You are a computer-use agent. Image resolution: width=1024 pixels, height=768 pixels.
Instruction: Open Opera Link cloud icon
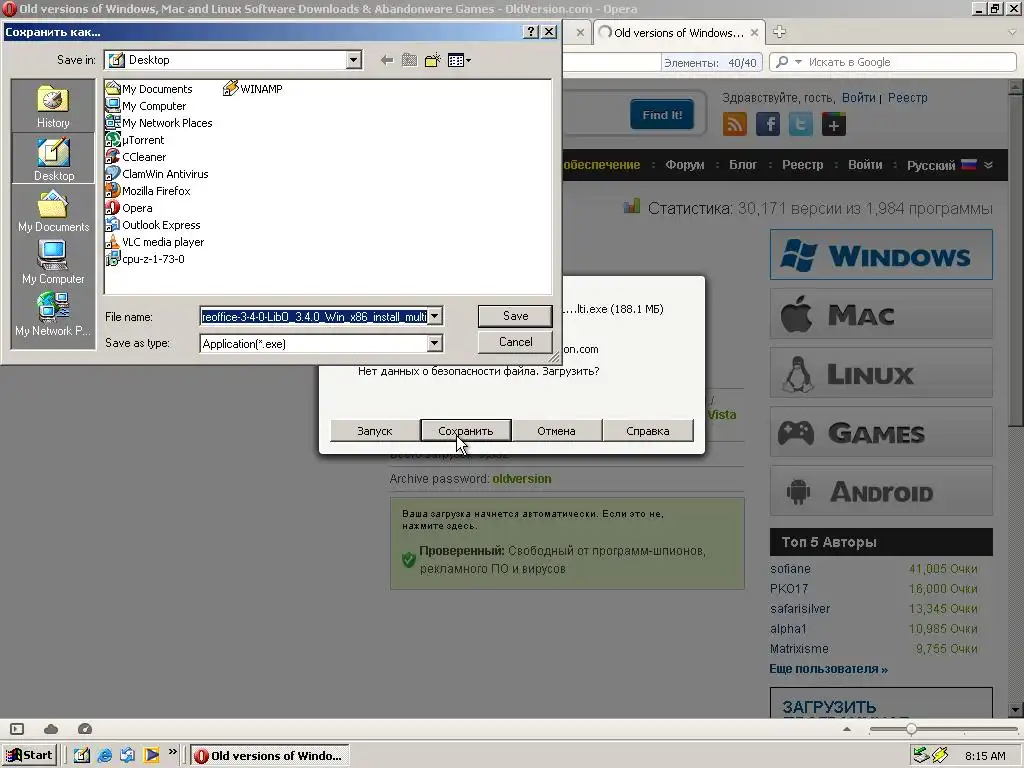tap(51, 729)
